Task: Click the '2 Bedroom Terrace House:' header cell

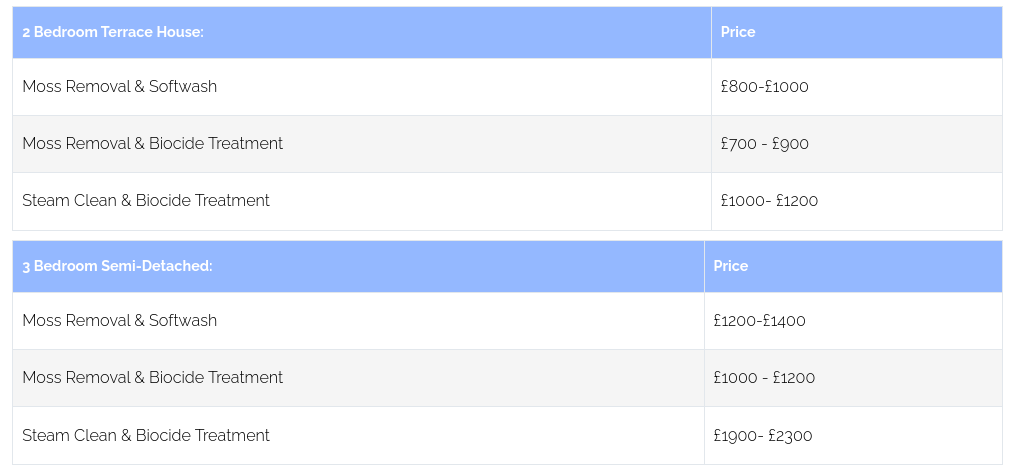Action: point(113,32)
